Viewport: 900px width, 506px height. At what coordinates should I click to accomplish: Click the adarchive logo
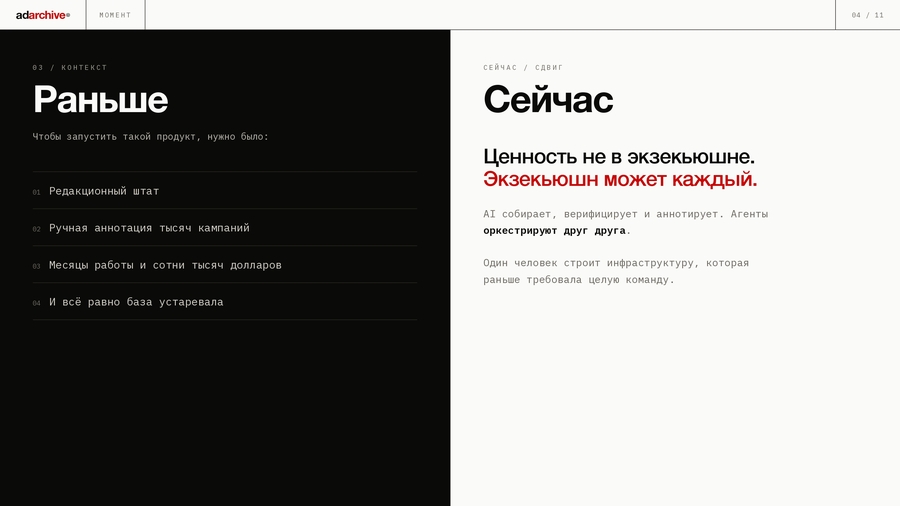[x=42, y=15]
